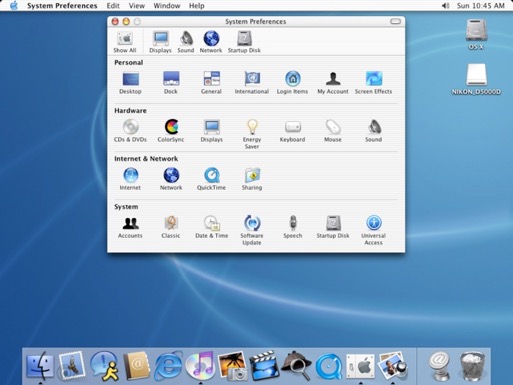
Task: Open the Dock preference pane
Action: (x=171, y=83)
